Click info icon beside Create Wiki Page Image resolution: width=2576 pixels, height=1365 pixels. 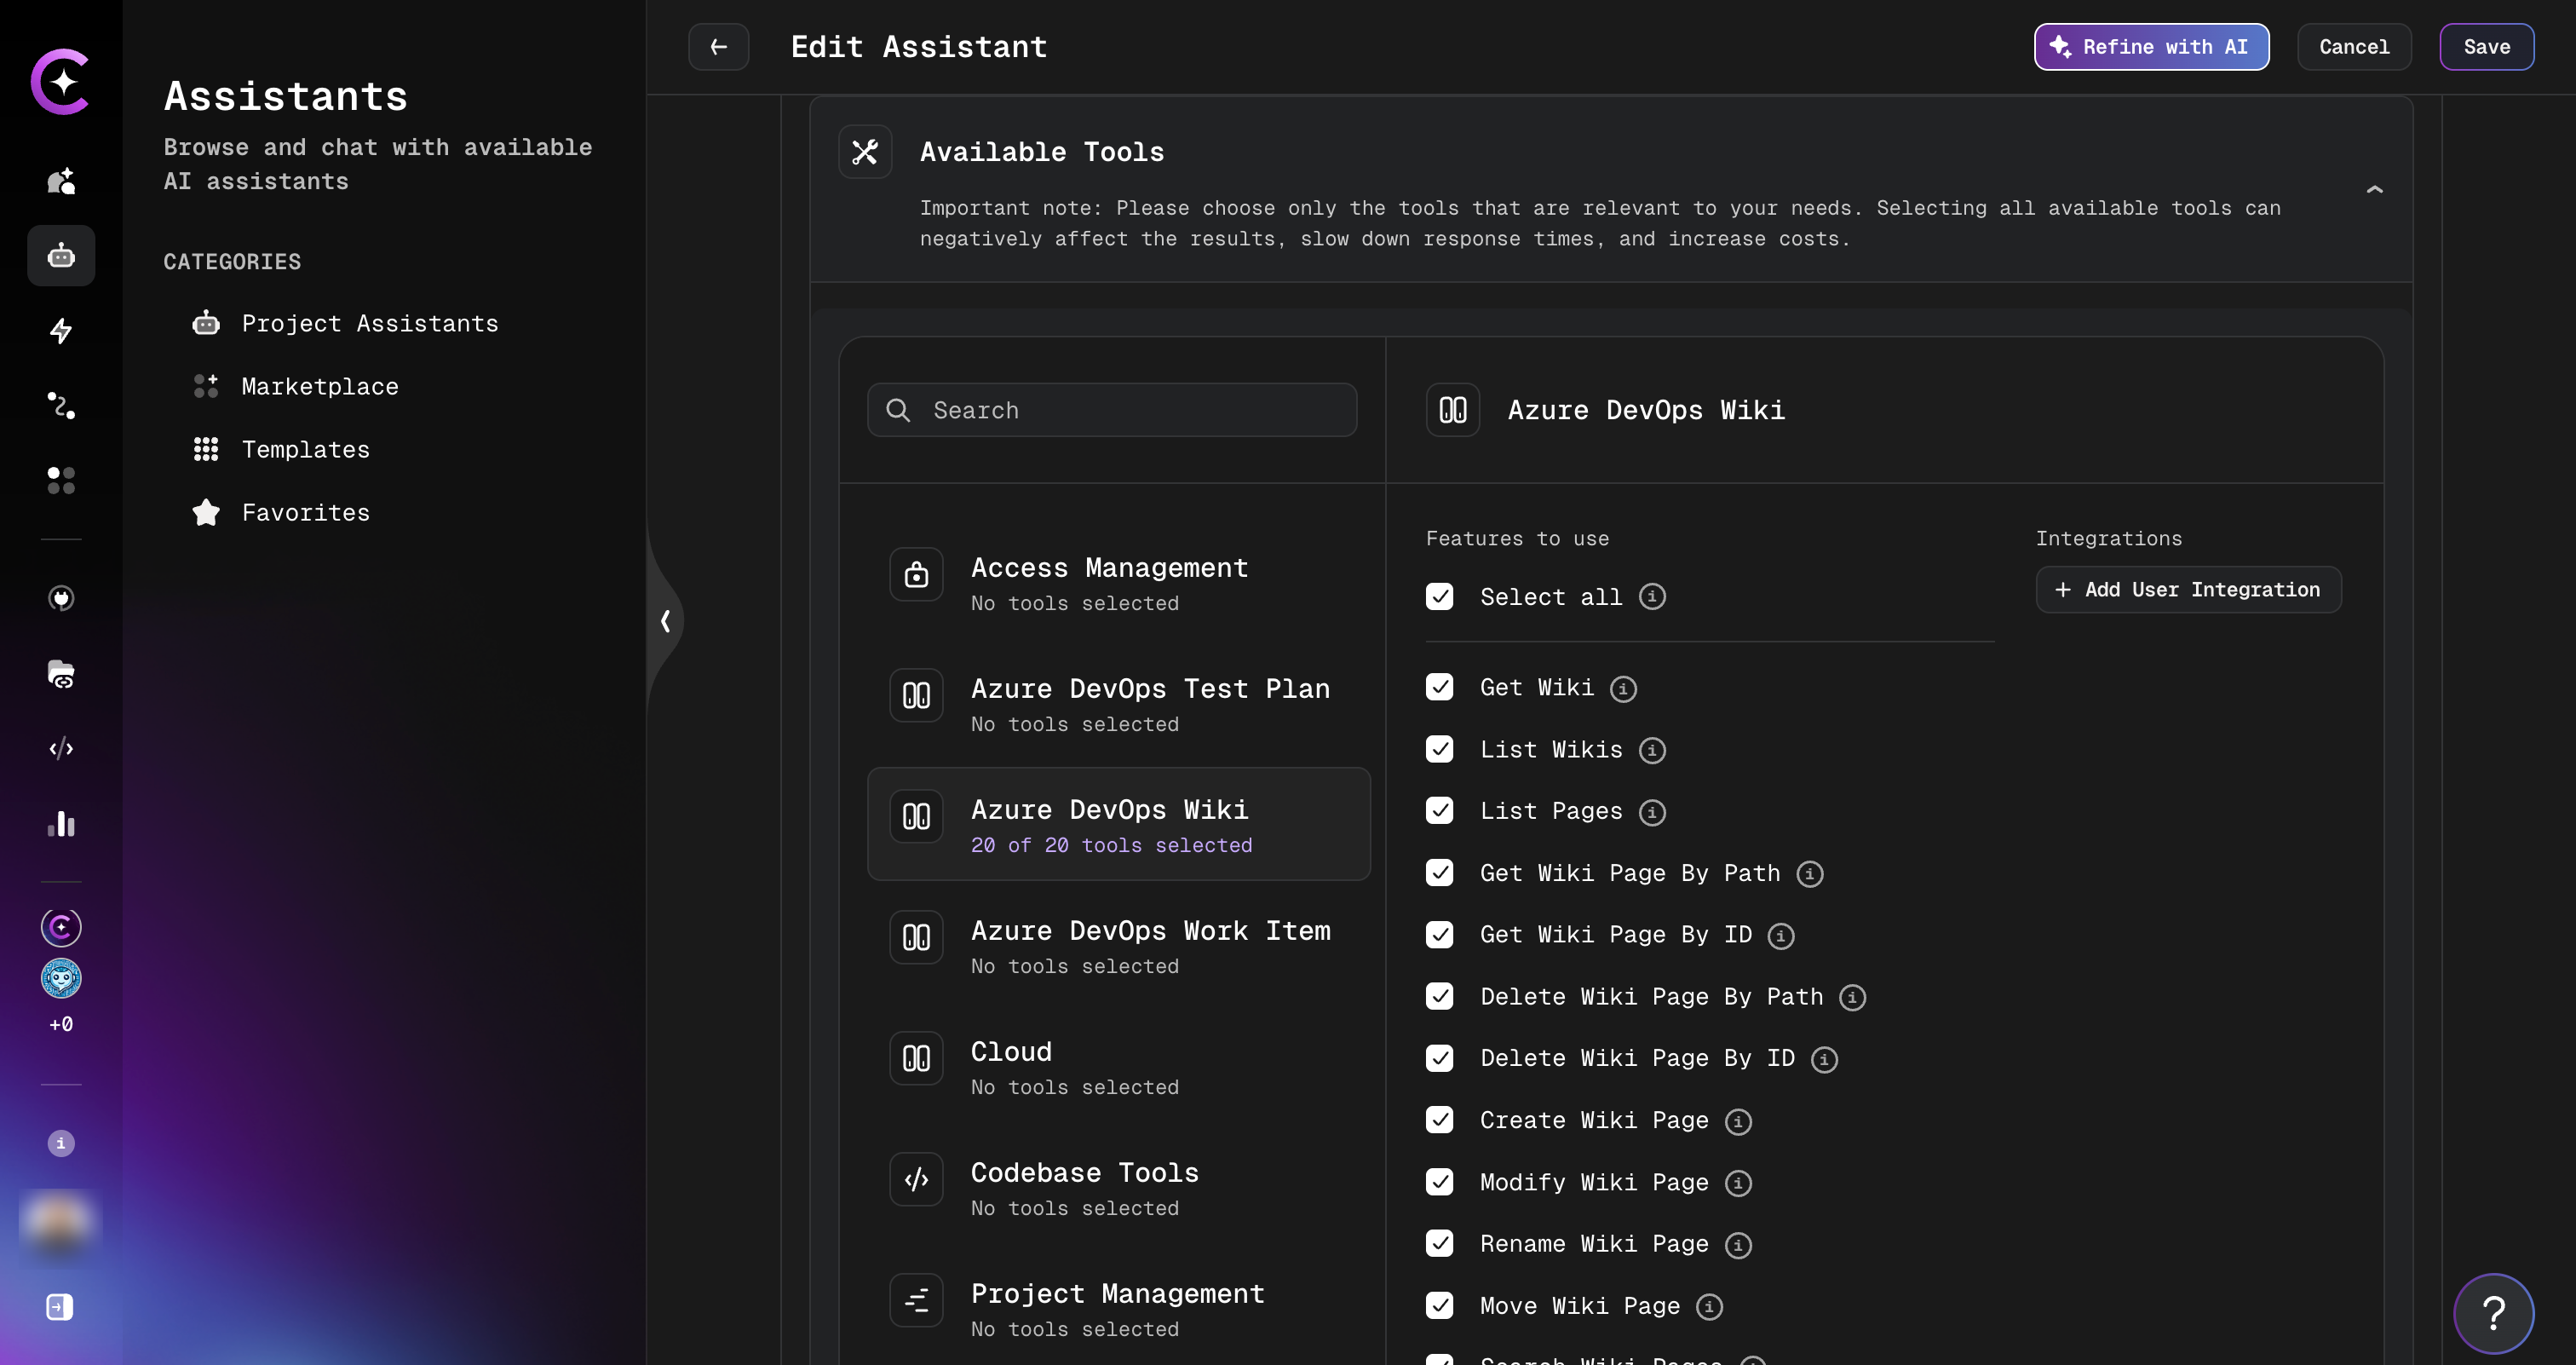click(x=1738, y=1122)
